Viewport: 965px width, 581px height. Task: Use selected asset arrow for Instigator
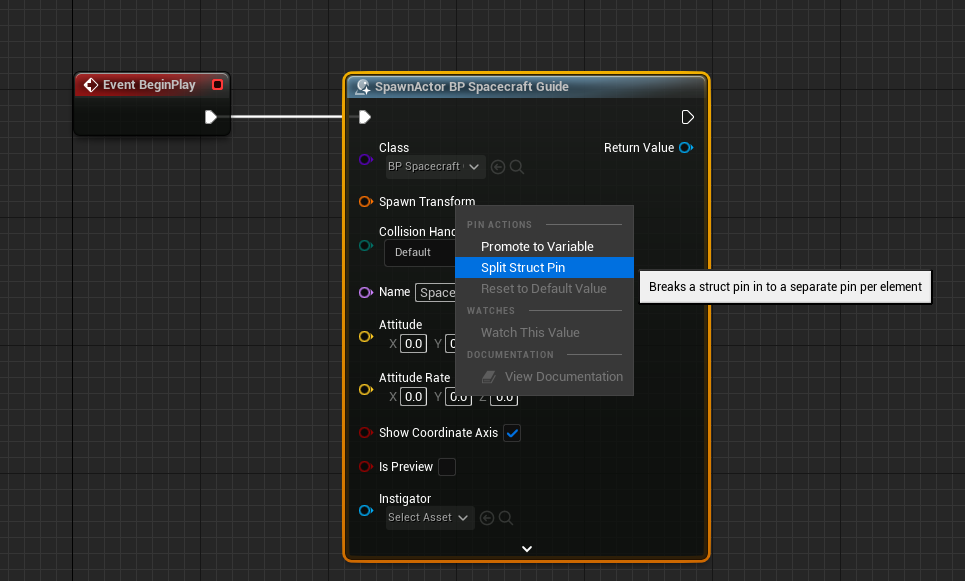tap(487, 518)
